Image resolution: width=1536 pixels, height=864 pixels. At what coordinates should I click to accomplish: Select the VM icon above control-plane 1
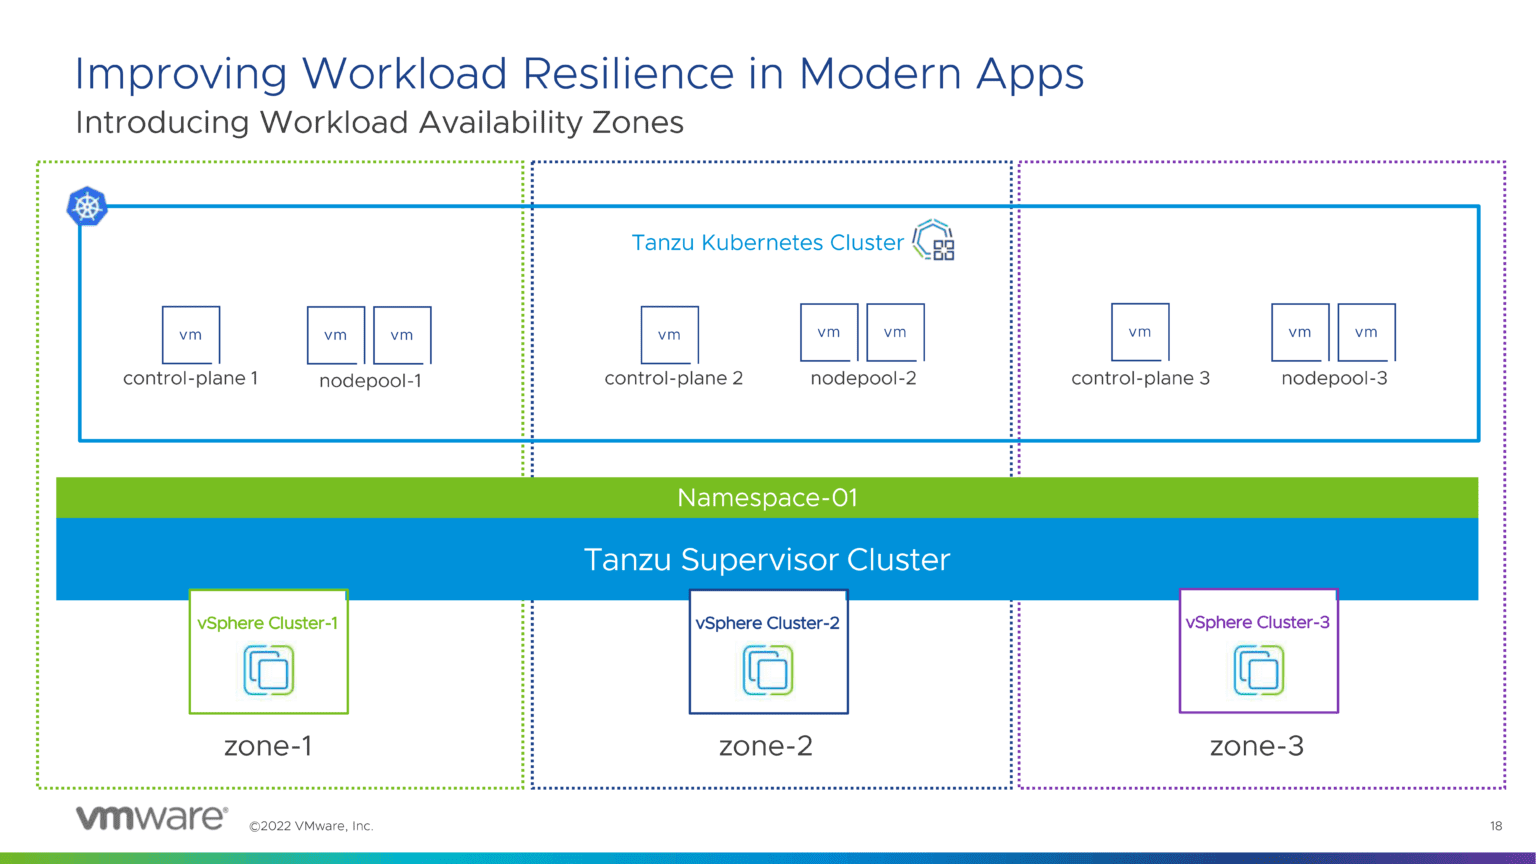click(190, 334)
